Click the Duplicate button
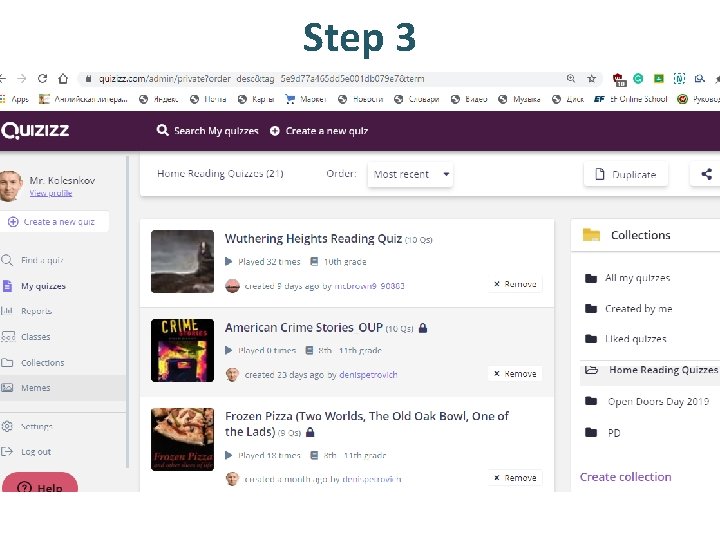Screen dimensions: 720x540 625,174
